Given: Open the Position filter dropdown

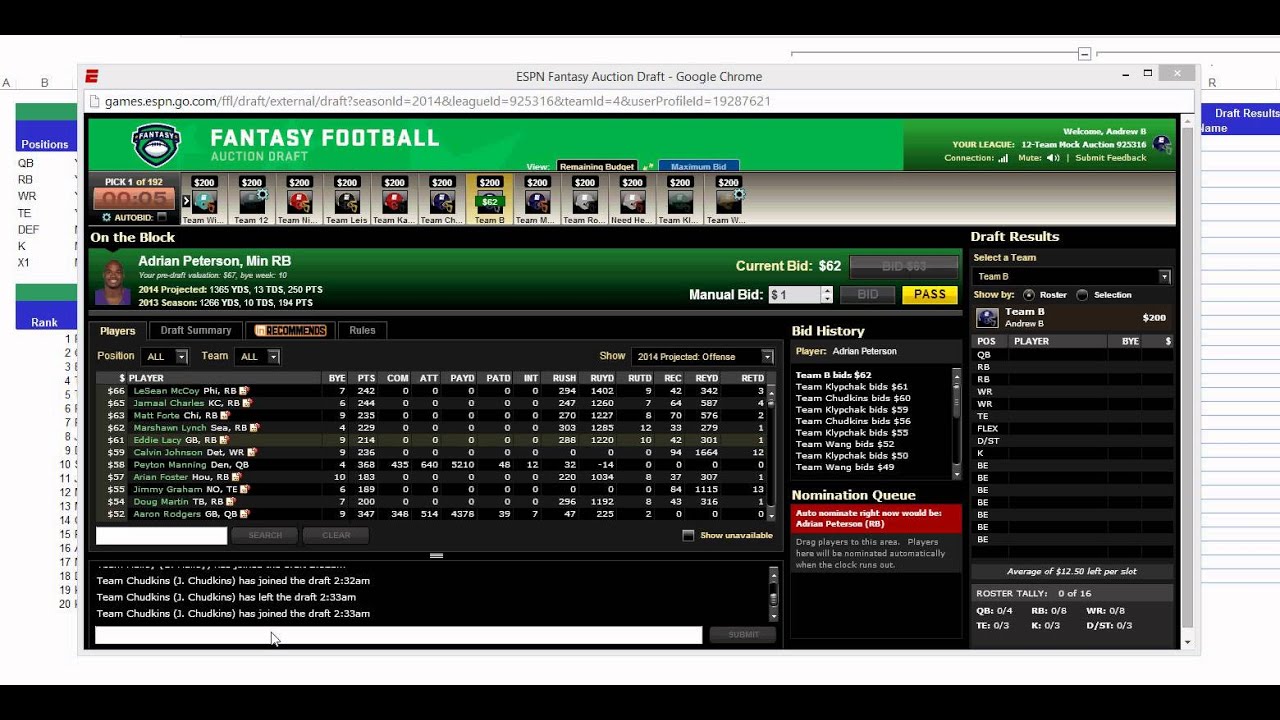Looking at the screenshot, I should click(165, 356).
